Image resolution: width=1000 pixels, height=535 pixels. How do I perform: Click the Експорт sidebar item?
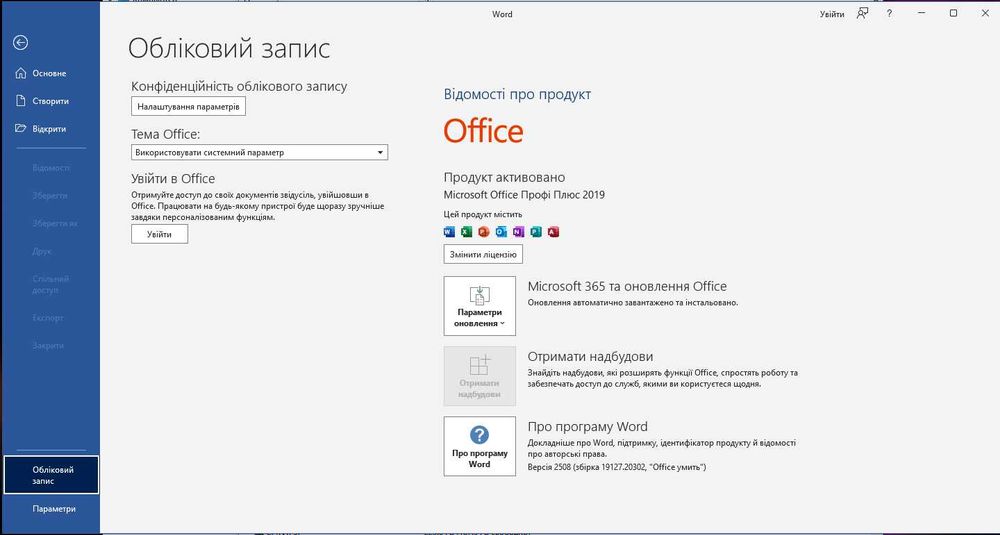(x=50, y=318)
